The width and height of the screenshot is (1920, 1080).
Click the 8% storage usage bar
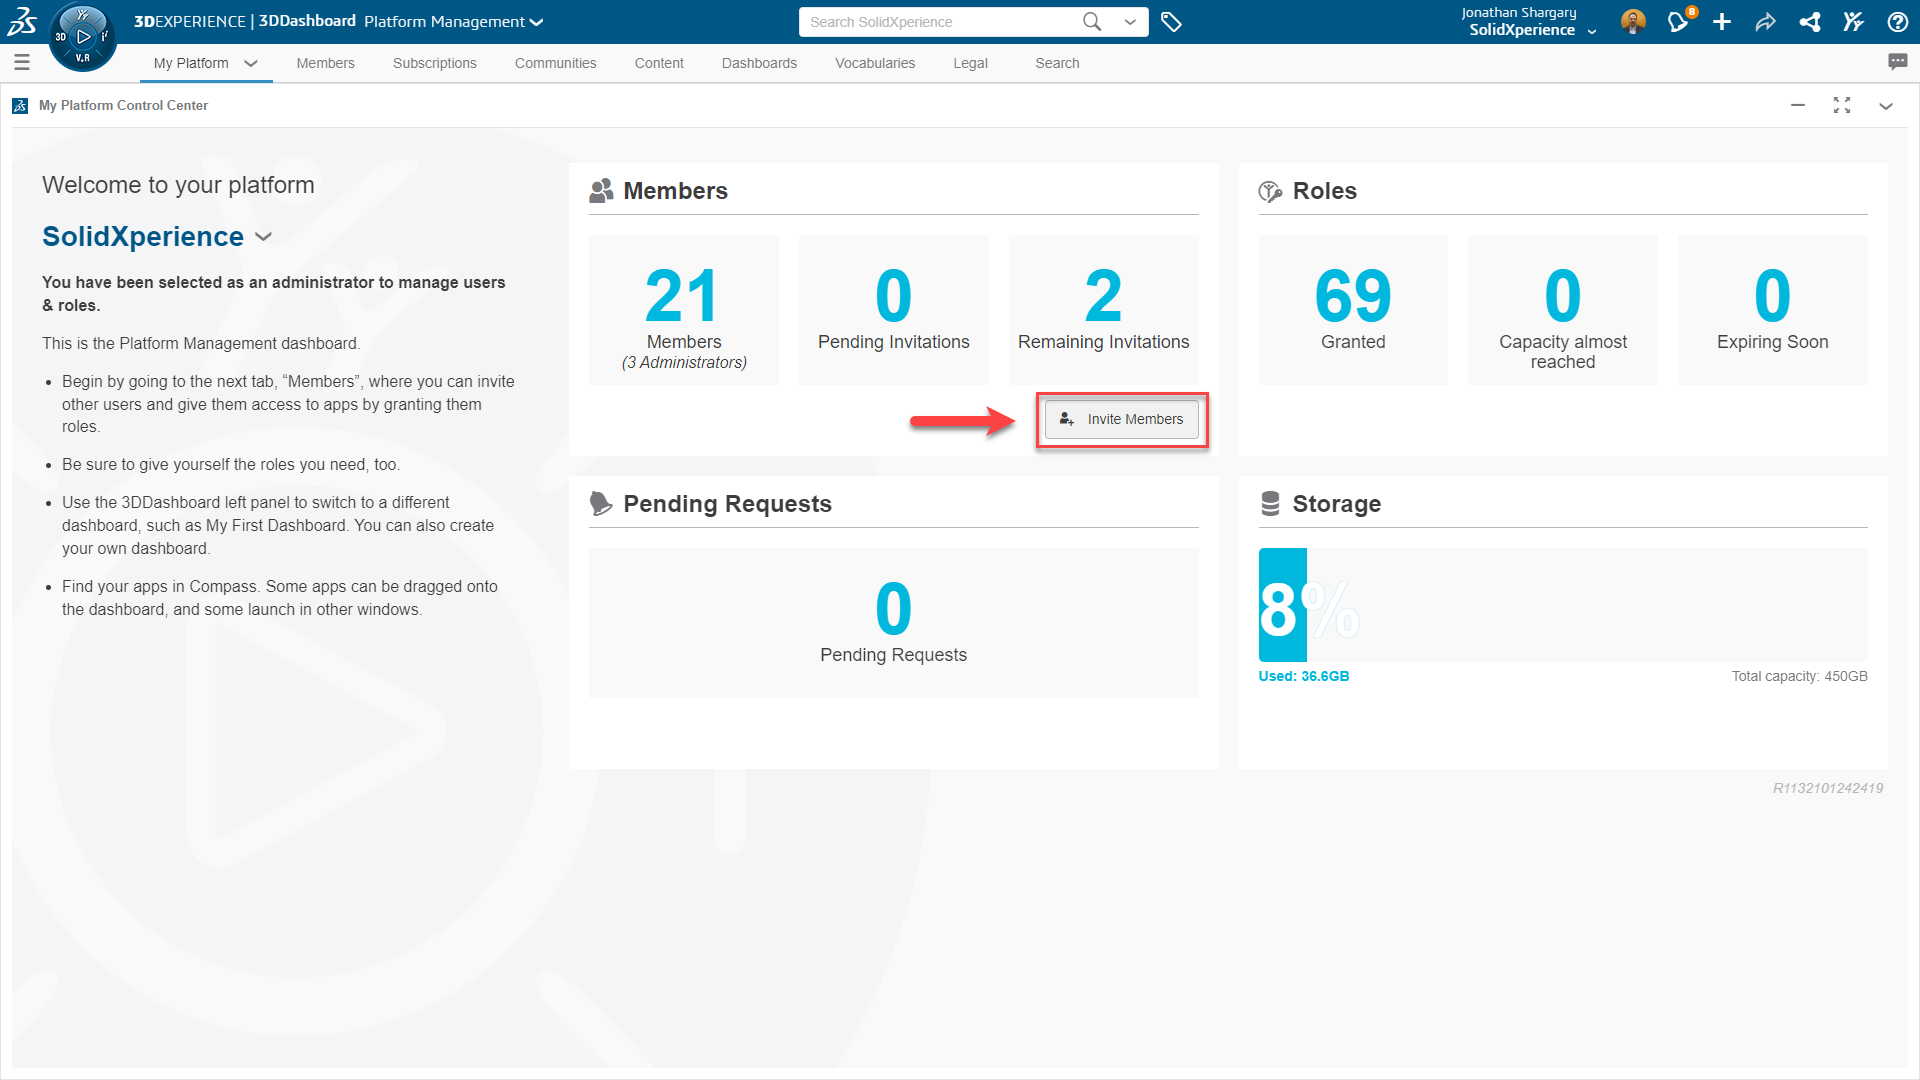tap(1563, 605)
